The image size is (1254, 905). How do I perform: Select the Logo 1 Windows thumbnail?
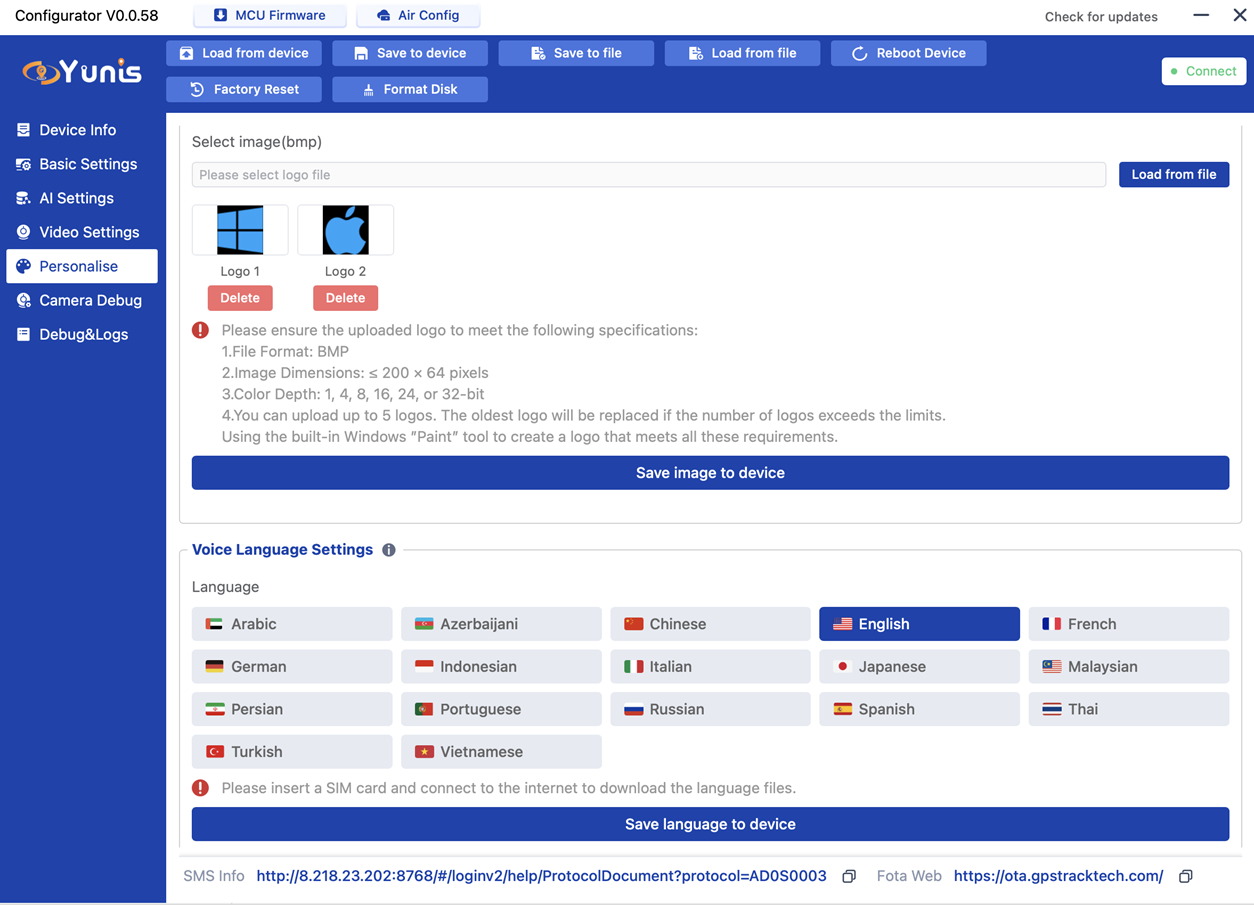[x=240, y=230]
